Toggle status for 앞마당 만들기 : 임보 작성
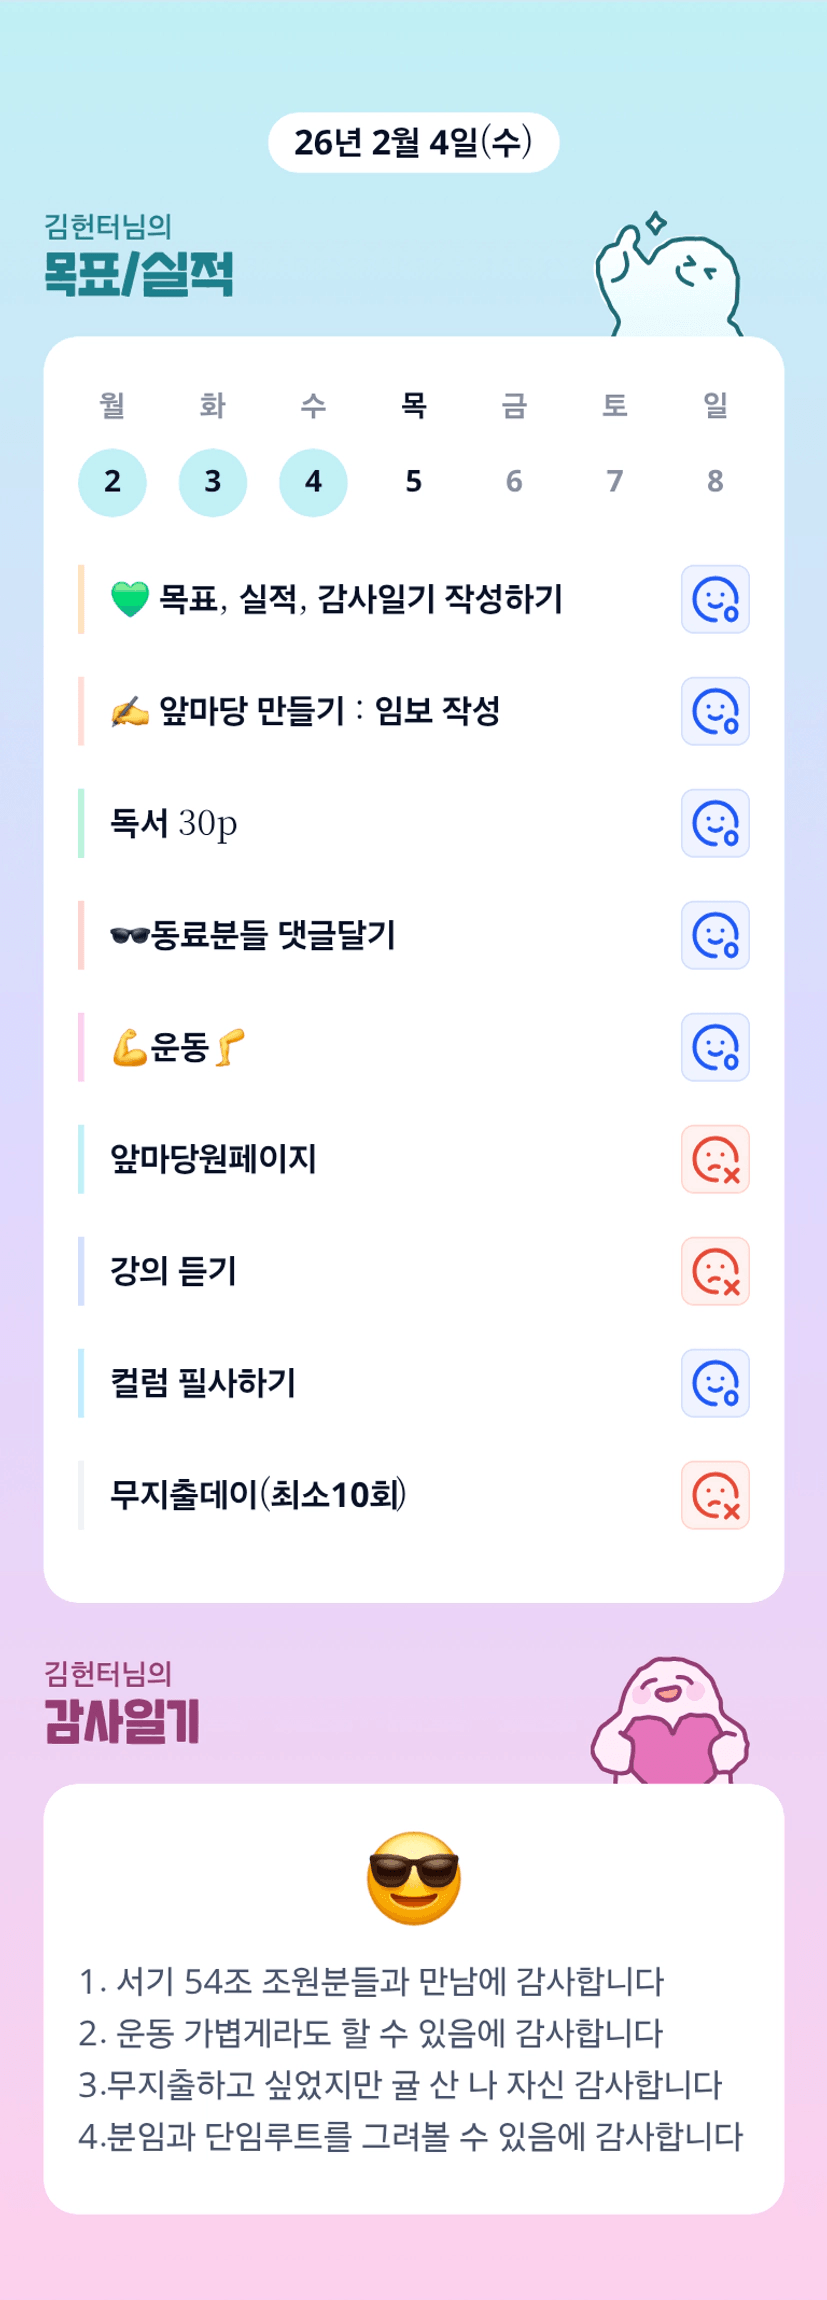The height and width of the screenshot is (2300, 827). (x=715, y=711)
